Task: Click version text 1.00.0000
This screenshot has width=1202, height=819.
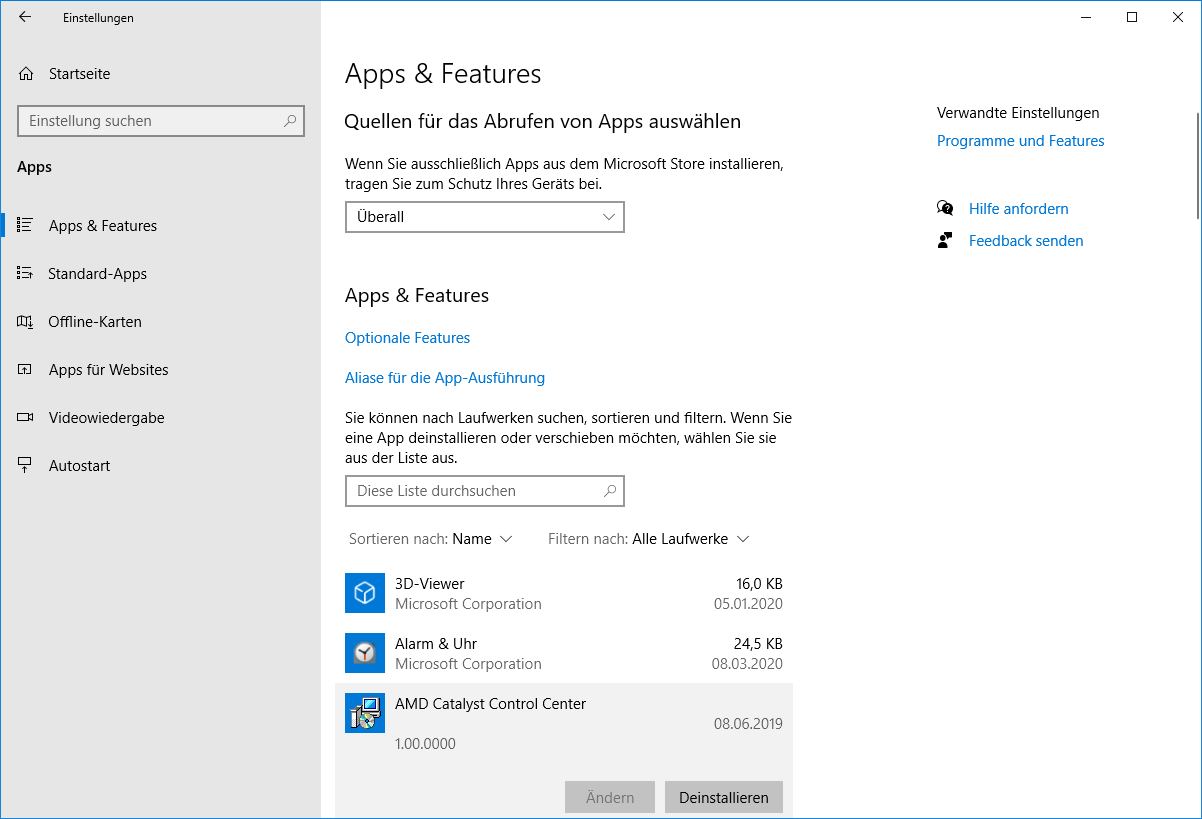Action: 425,744
